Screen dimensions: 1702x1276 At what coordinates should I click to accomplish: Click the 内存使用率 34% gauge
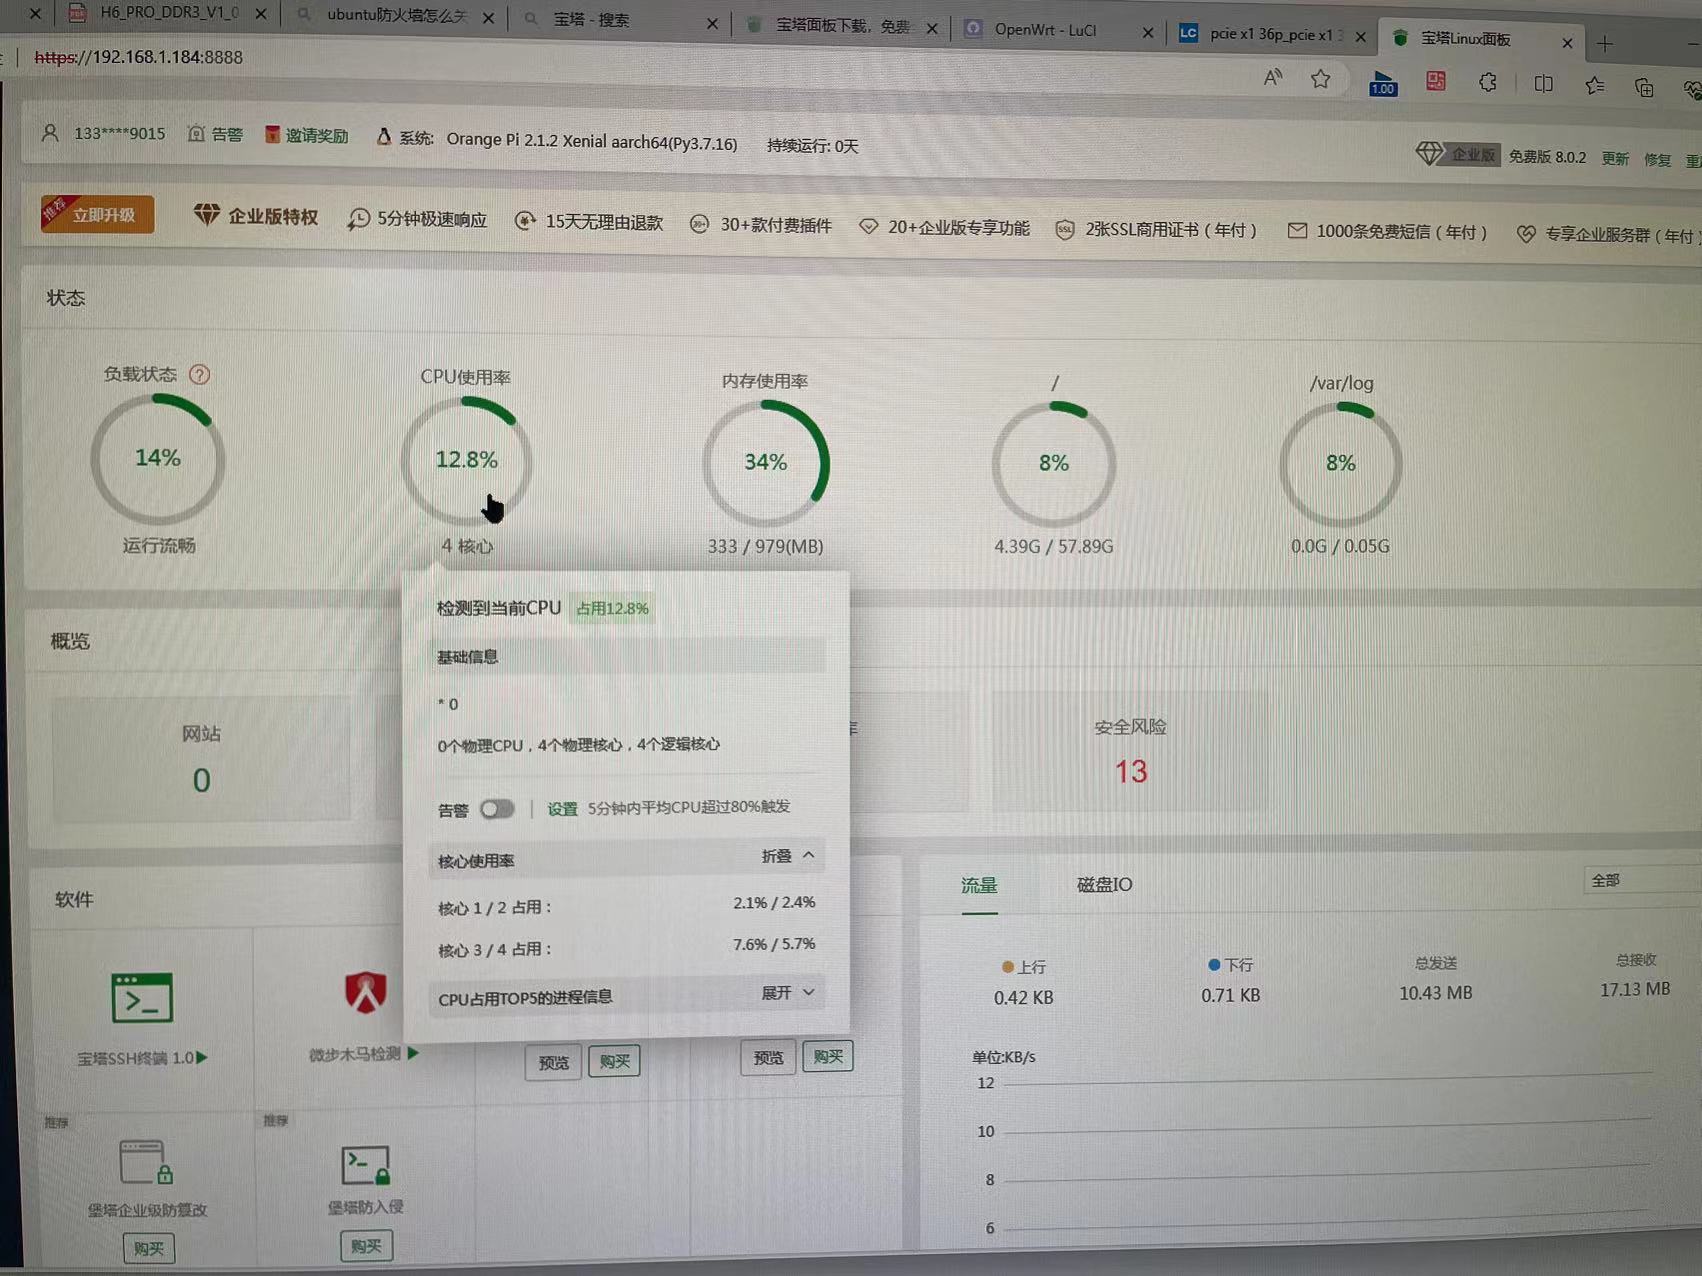pyautogui.click(x=766, y=463)
